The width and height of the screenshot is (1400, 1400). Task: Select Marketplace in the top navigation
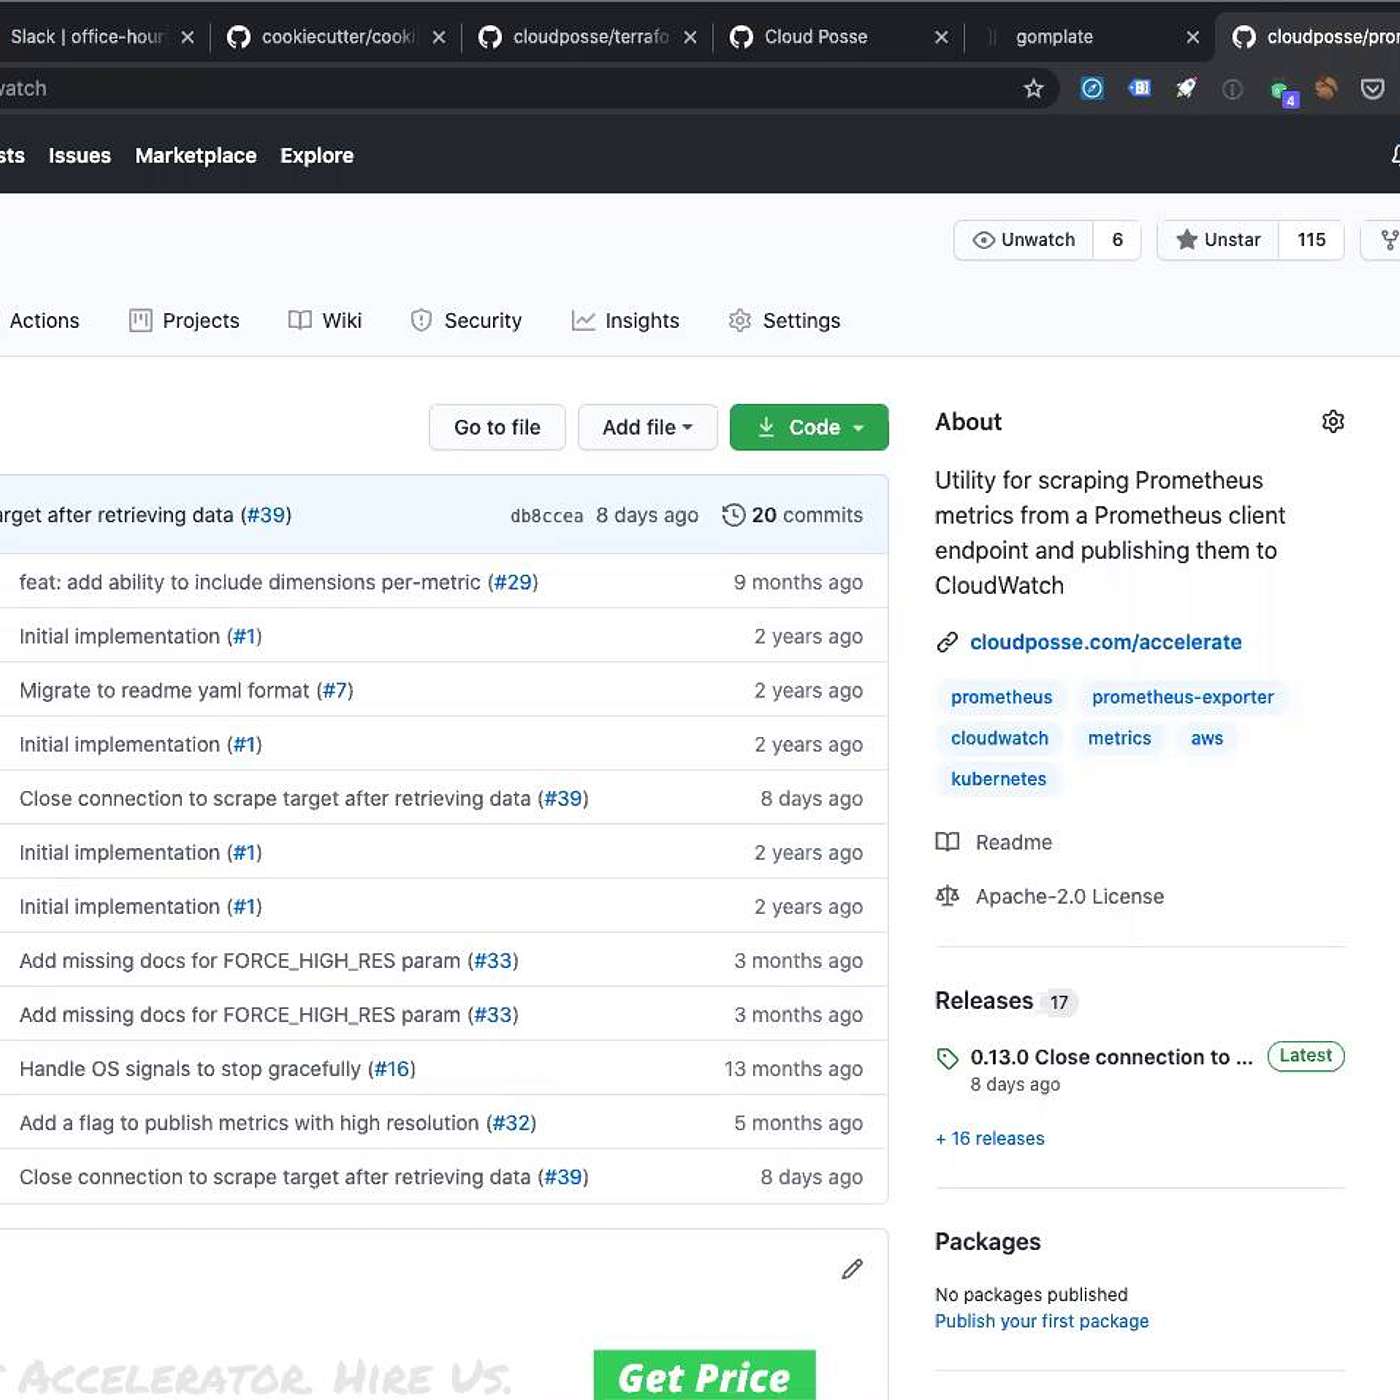click(x=195, y=156)
